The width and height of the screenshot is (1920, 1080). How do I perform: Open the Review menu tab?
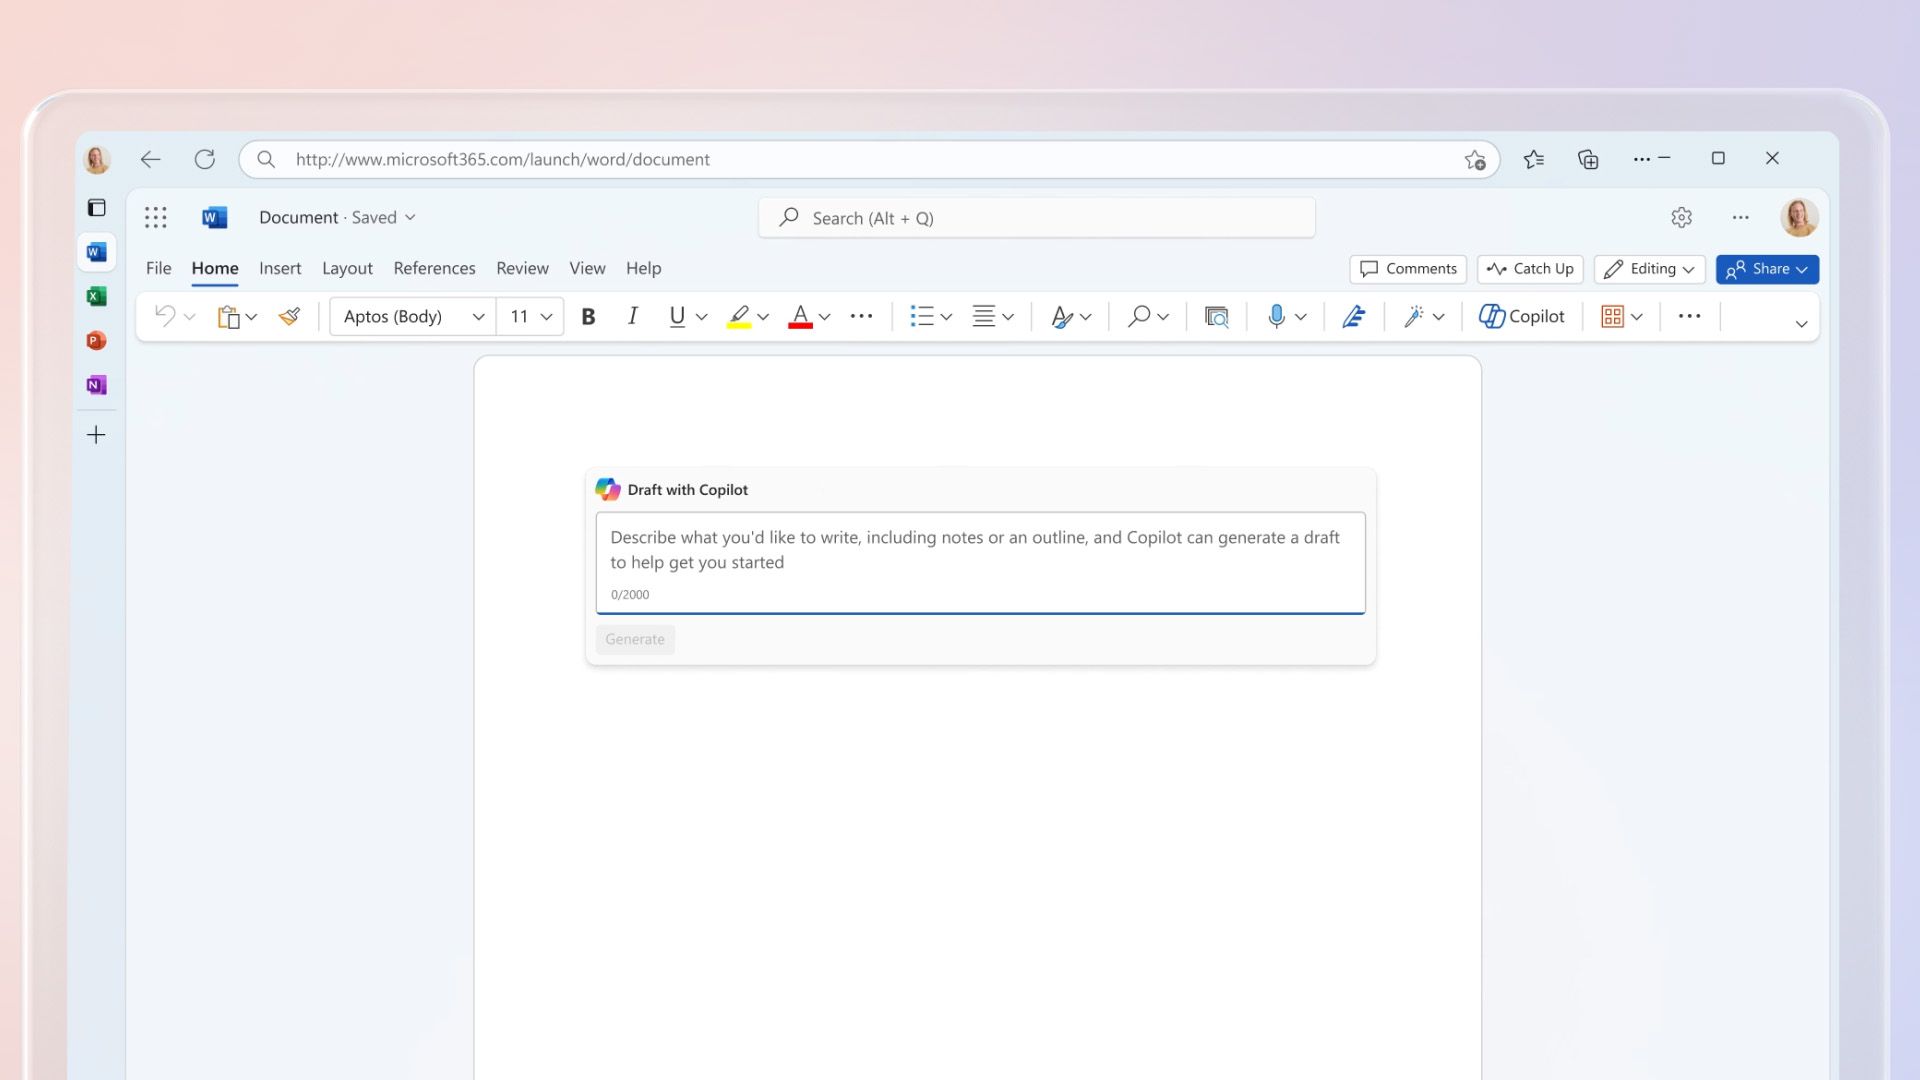coord(522,268)
